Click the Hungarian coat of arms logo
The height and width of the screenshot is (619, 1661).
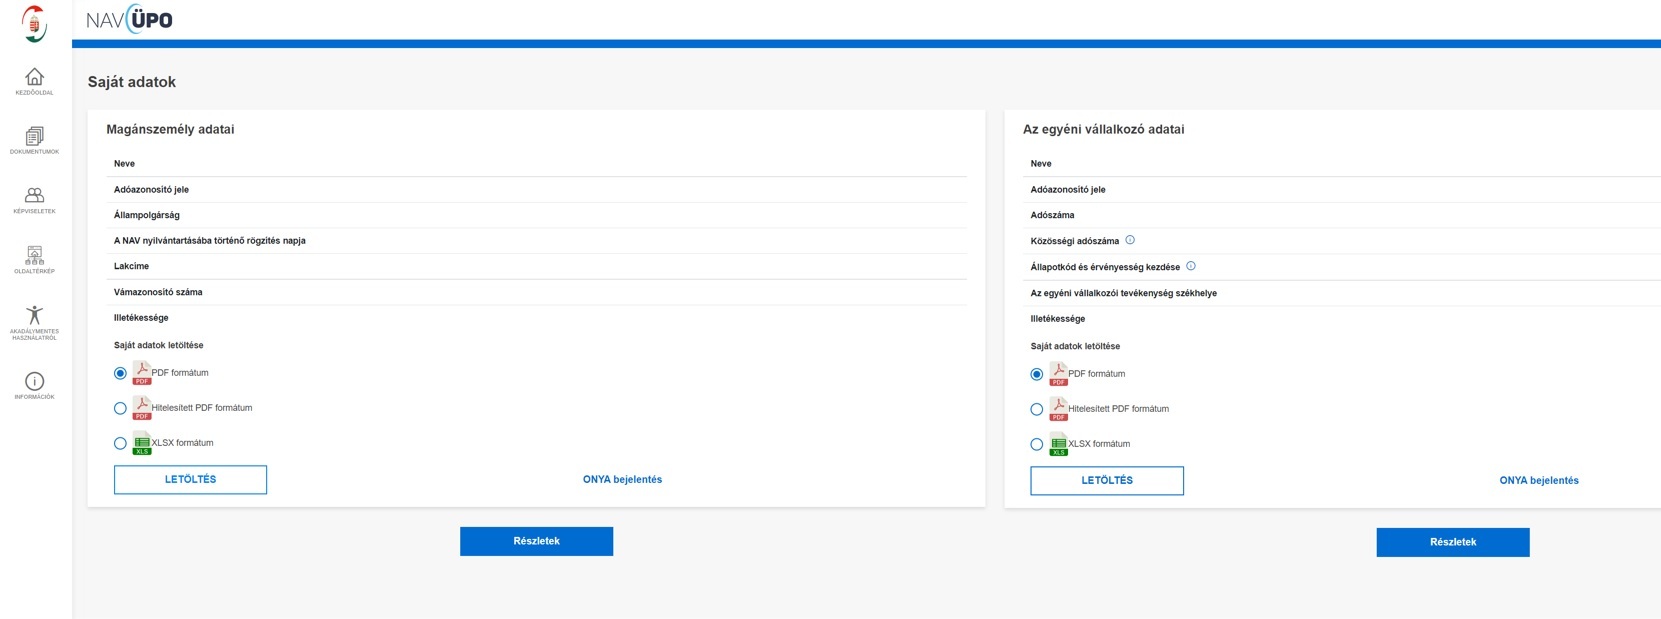coord(35,23)
